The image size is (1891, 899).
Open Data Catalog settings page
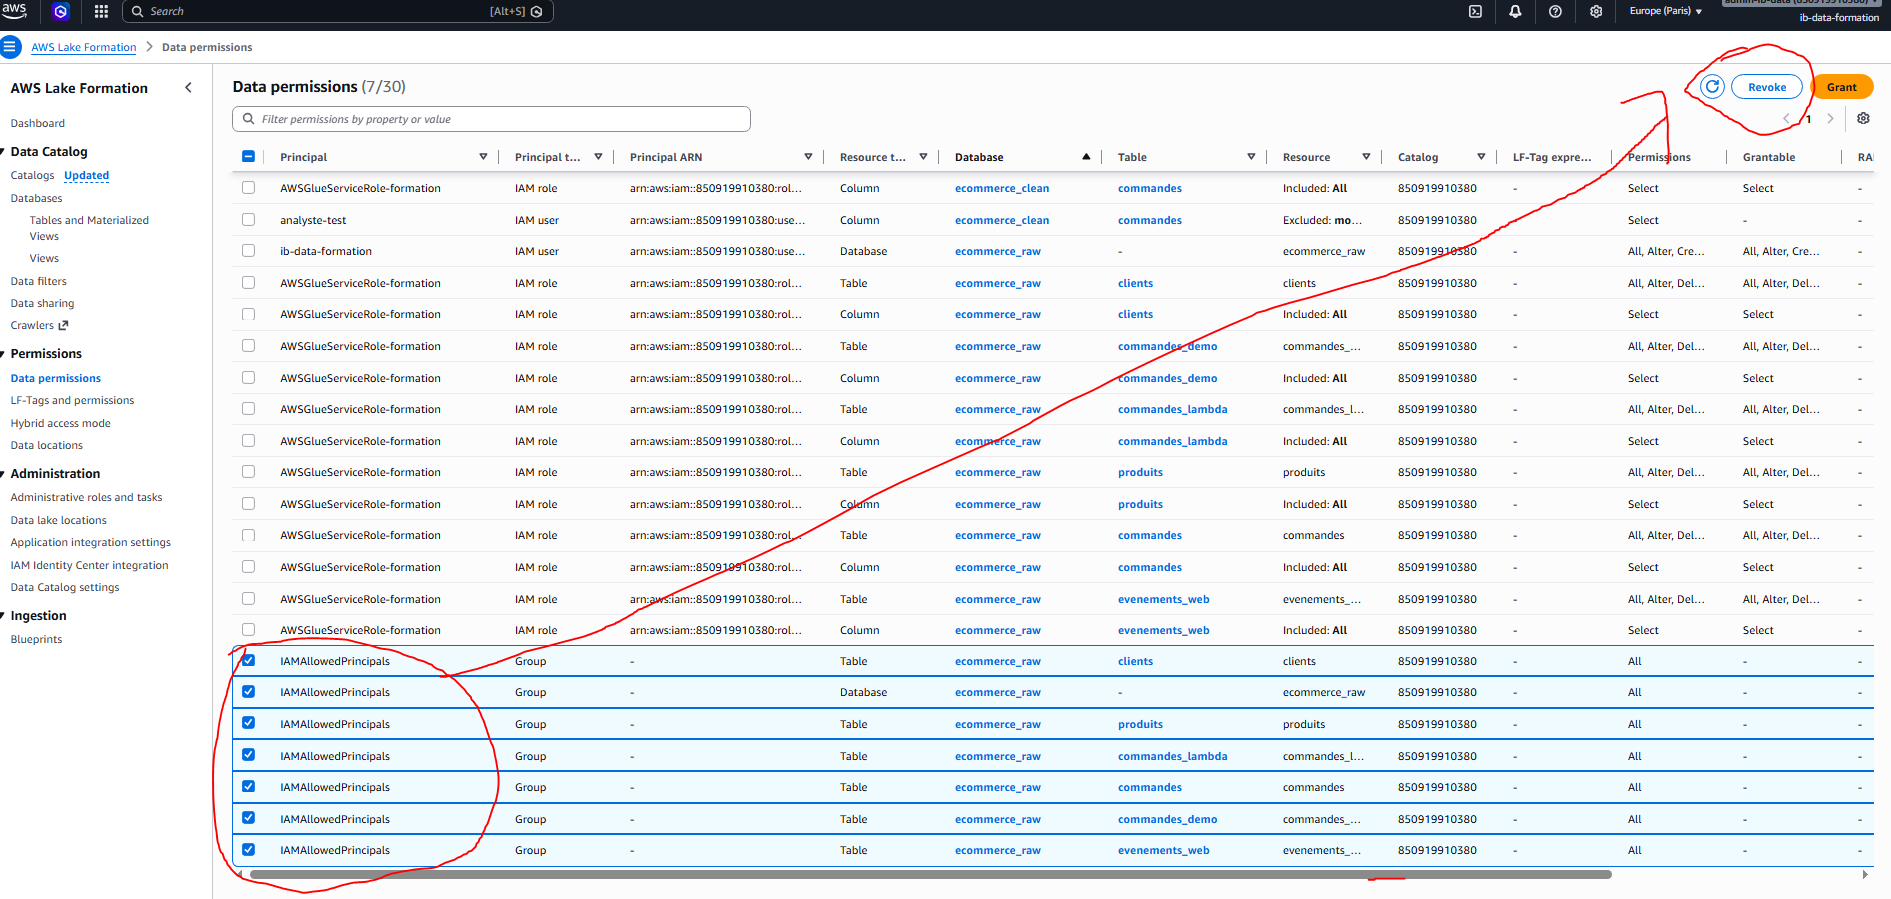tap(64, 587)
